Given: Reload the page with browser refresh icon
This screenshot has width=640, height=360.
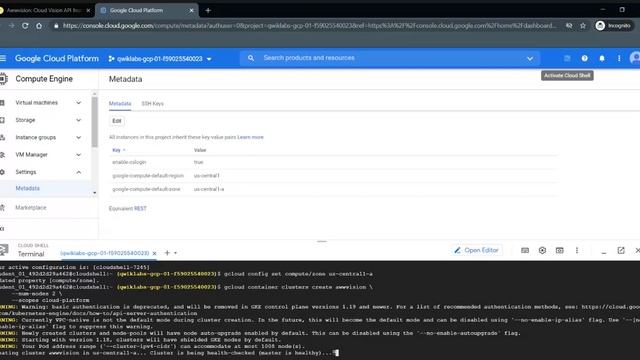Looking at the screenshot, I should coord(25,26).
